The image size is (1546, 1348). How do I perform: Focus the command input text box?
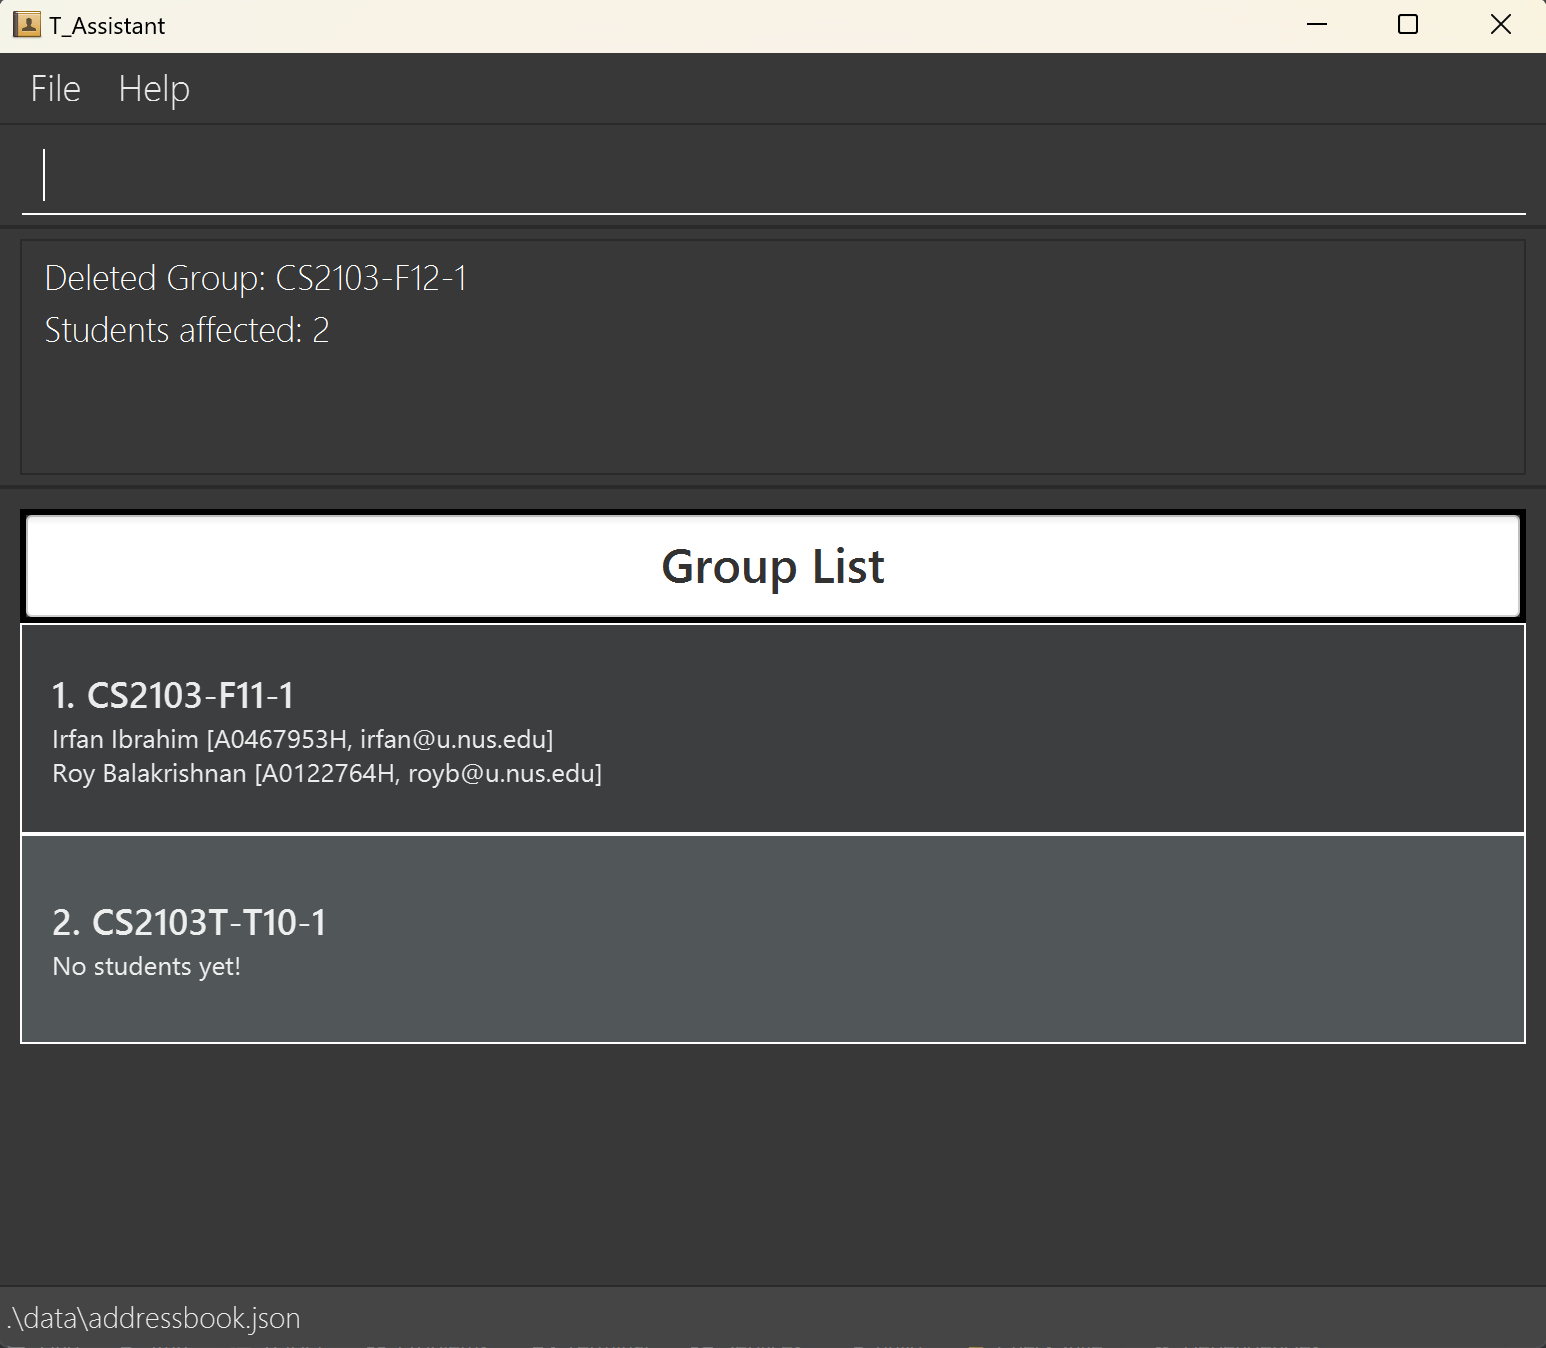(x=772, y=176)
